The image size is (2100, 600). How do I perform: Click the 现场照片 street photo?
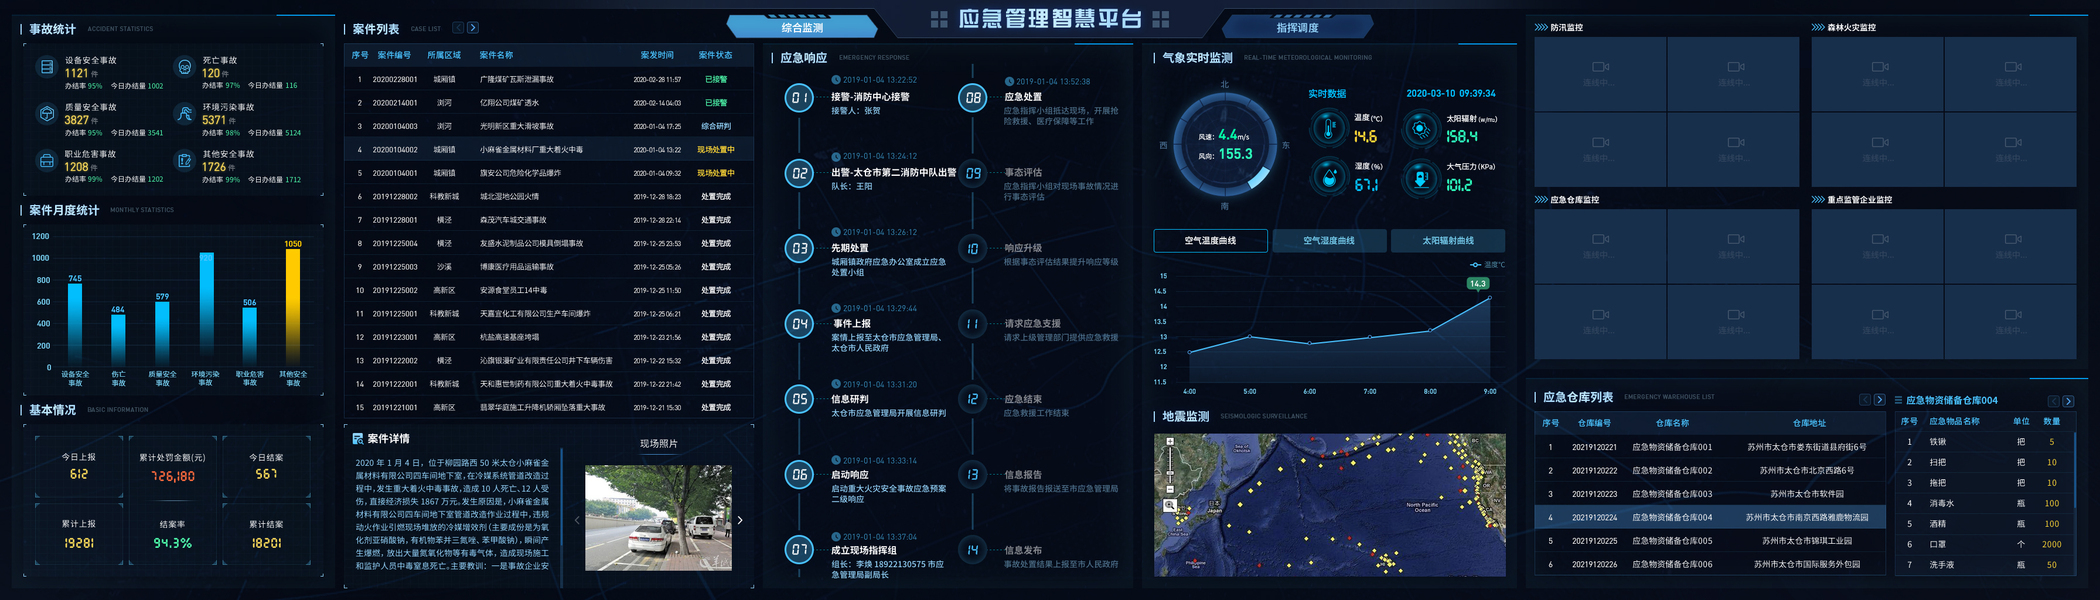[658, 518]
